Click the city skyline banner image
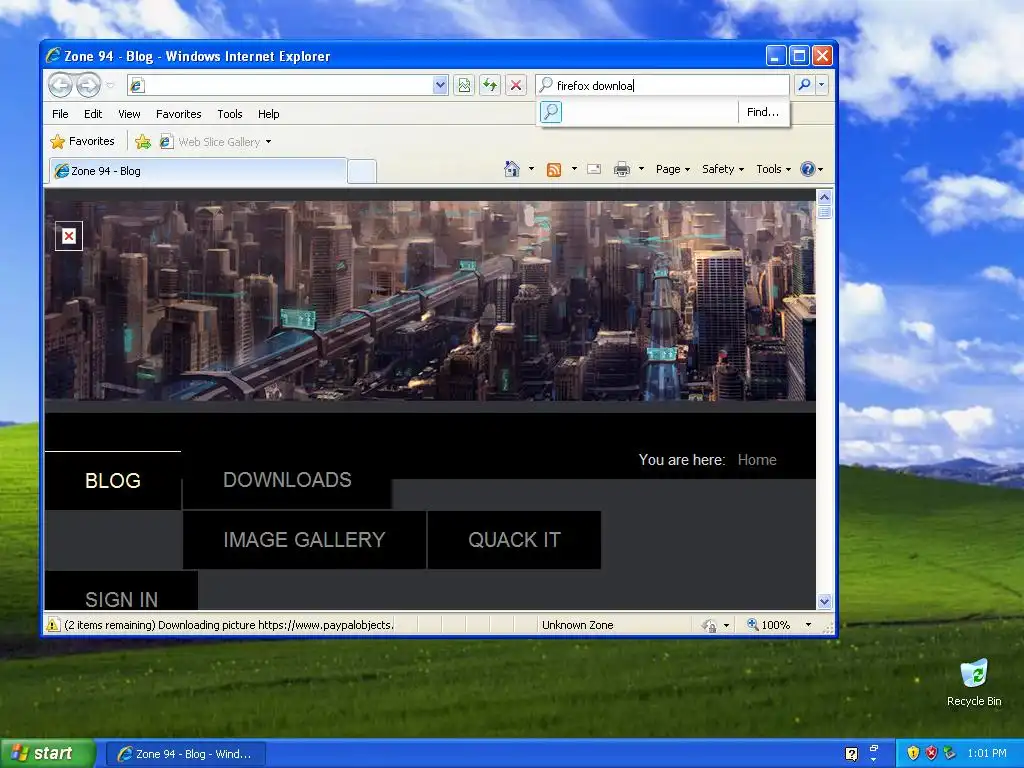This screenshot has height=768, width=1024. [x=430, y=300]
